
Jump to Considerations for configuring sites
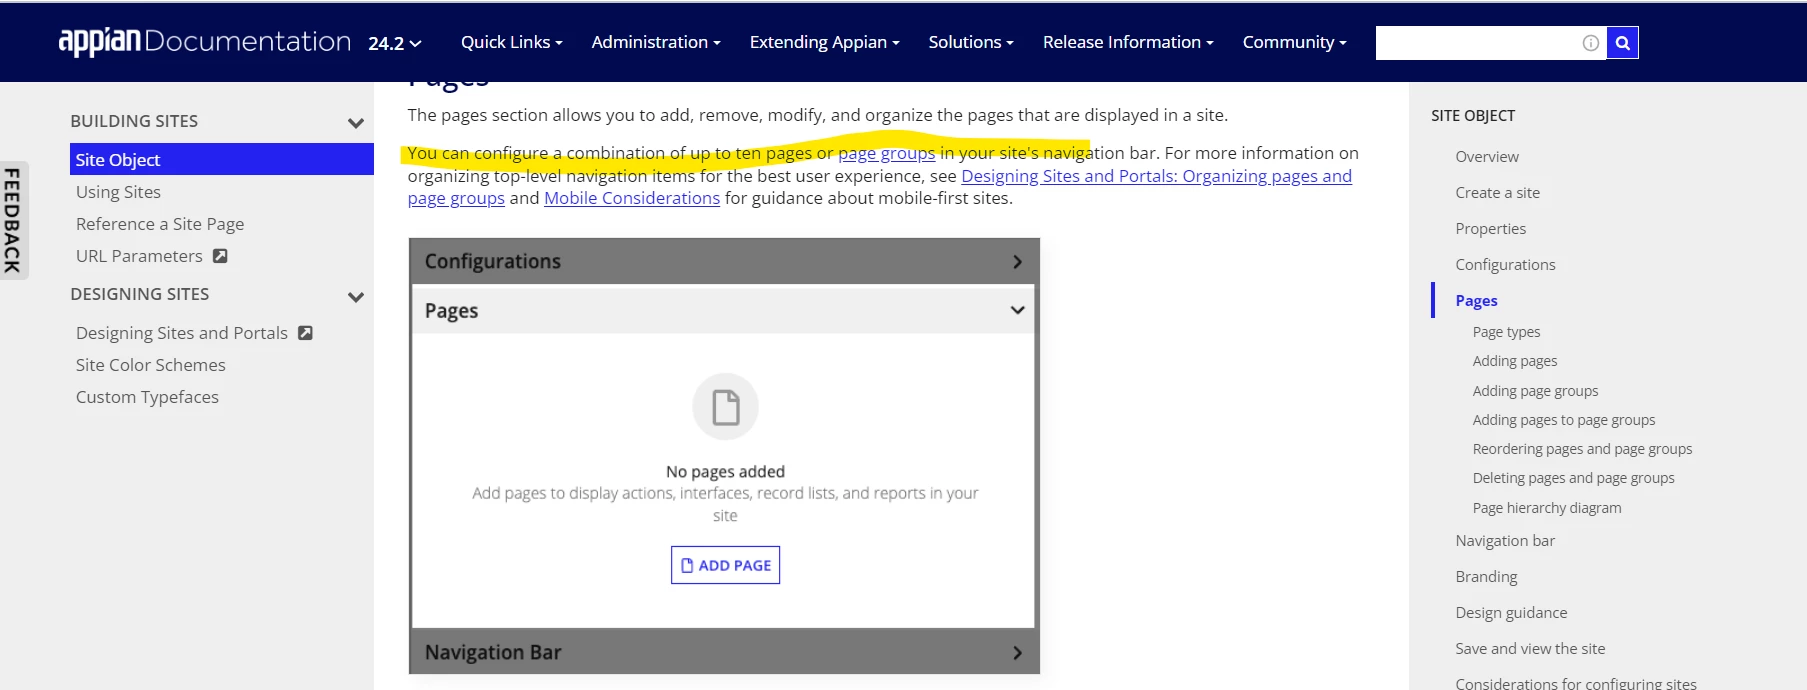tap(1575, 683)
